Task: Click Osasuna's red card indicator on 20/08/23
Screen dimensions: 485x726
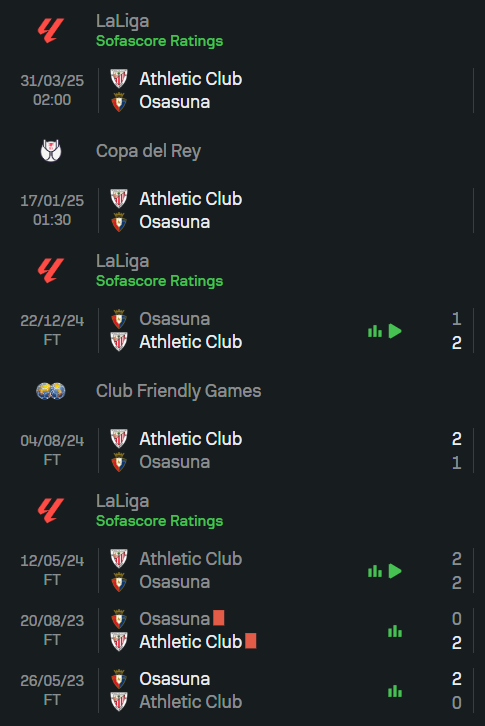Action: 219,618
